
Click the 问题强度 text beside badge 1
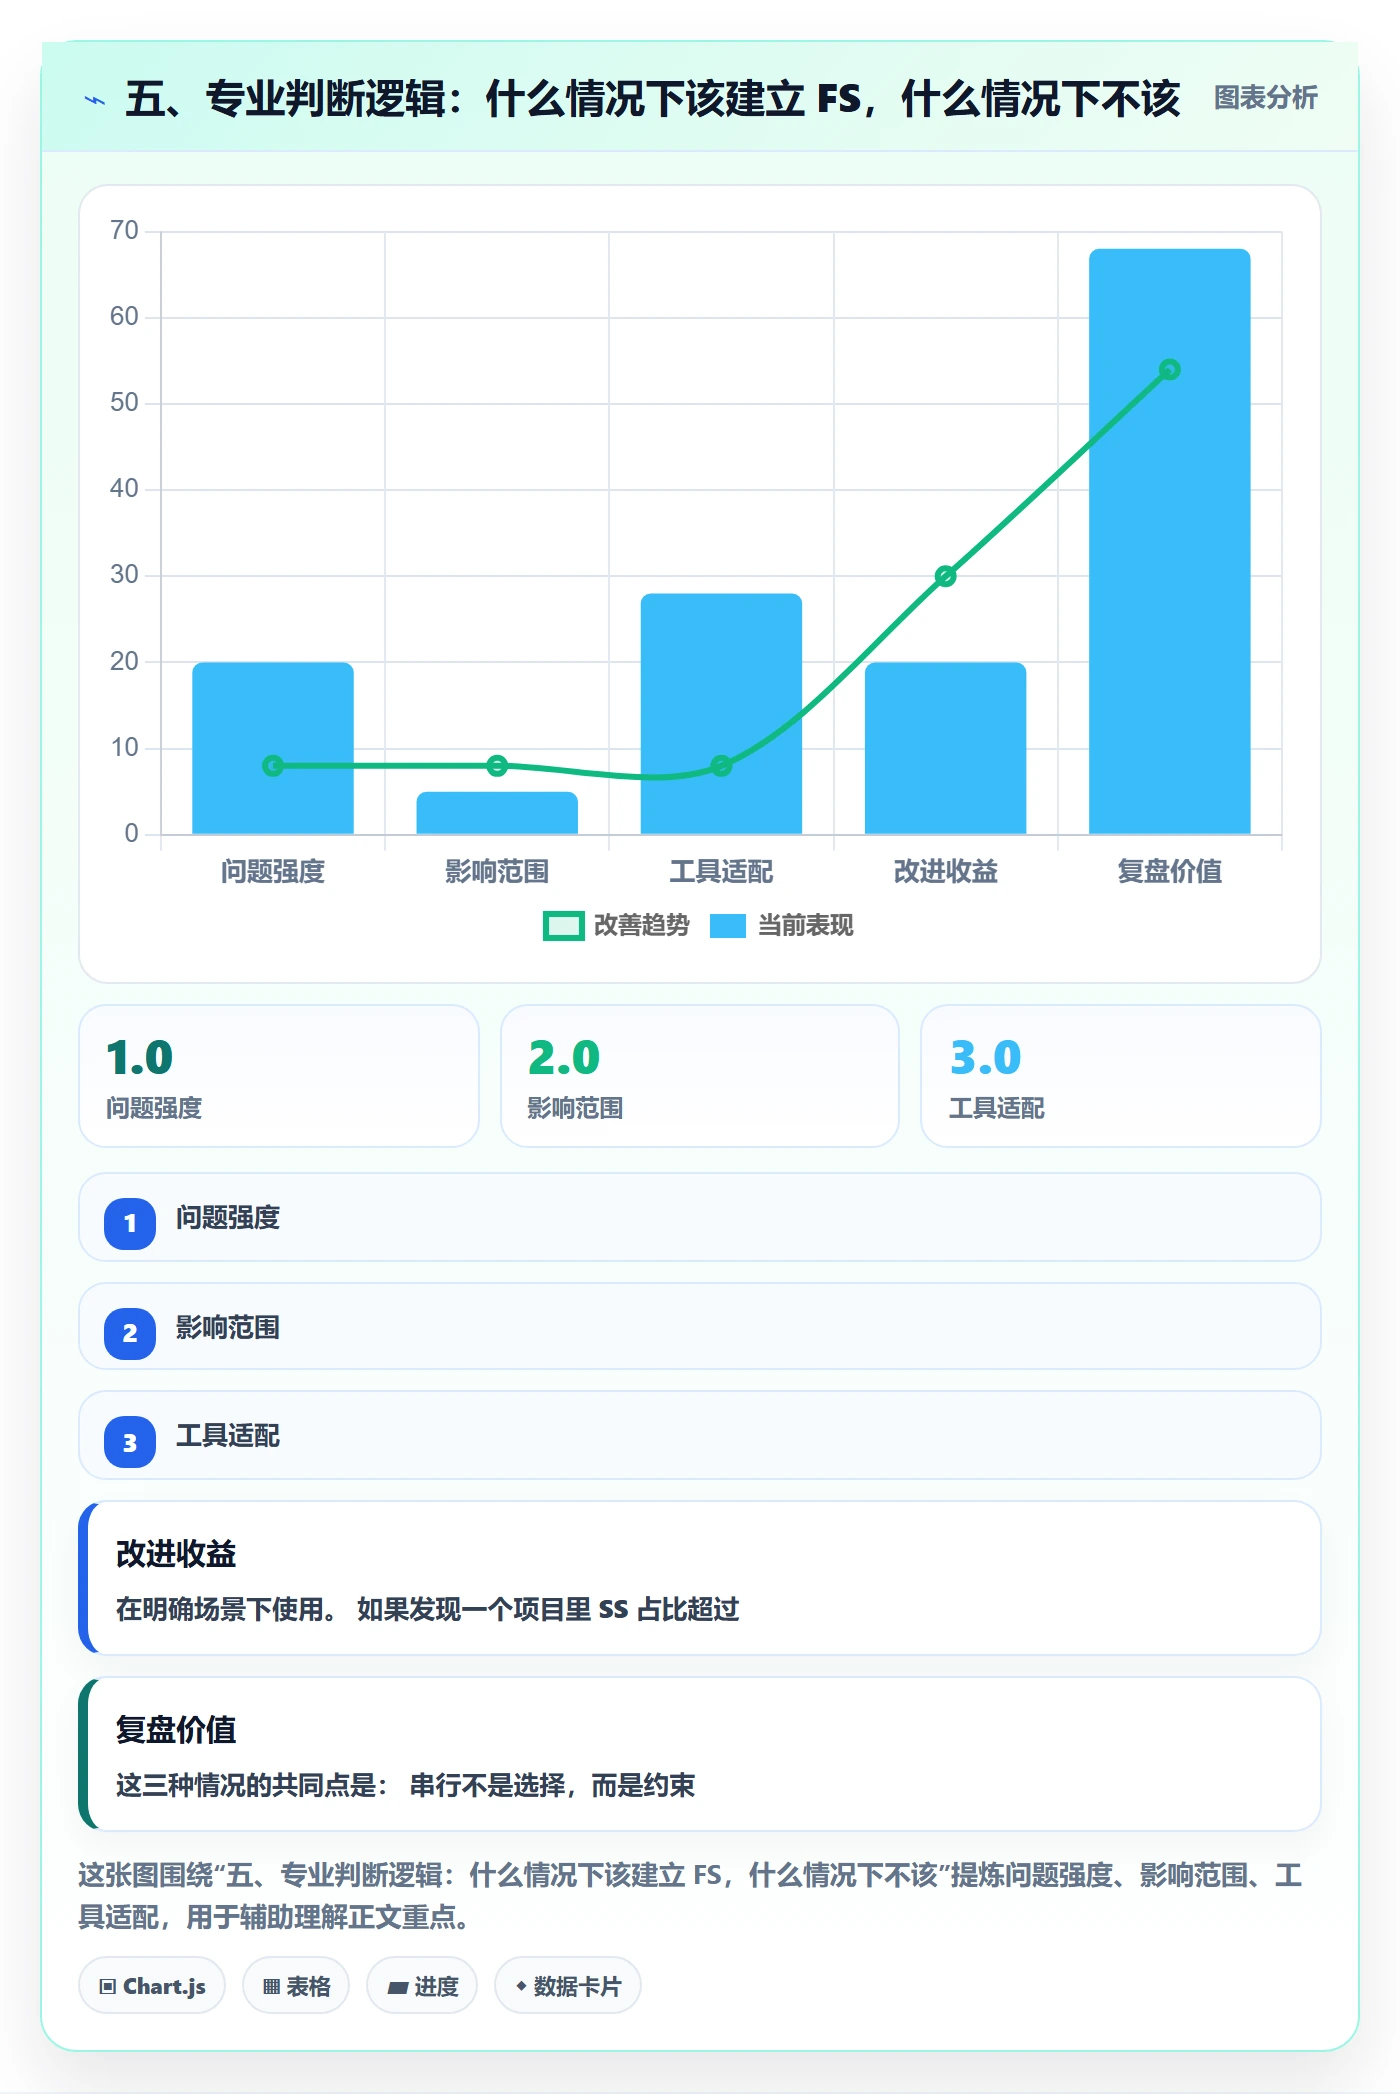click(228, 1218)
